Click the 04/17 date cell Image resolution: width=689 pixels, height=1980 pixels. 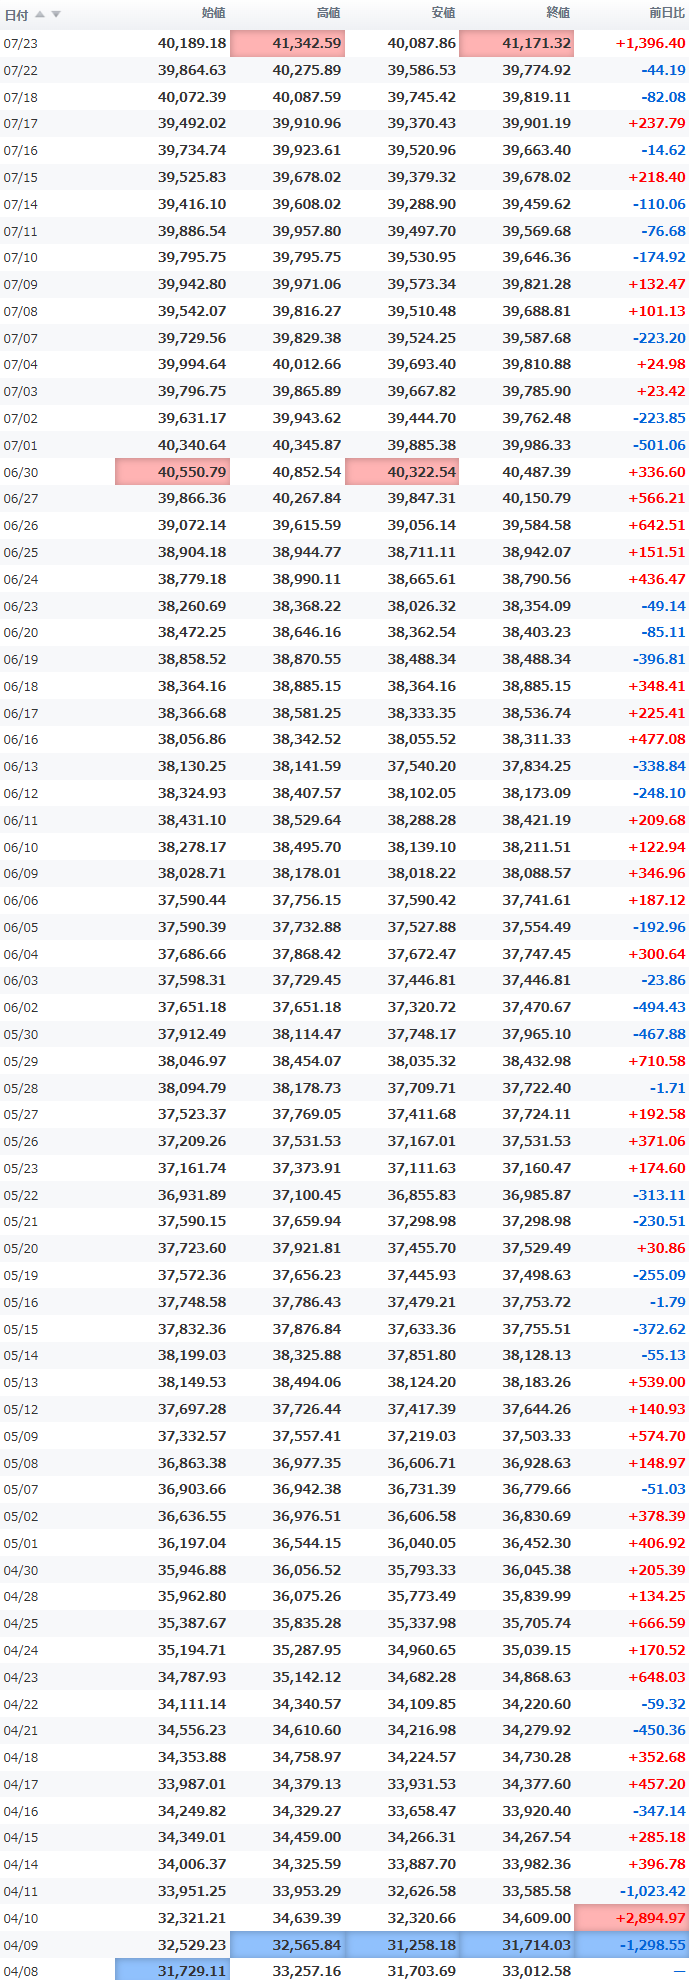pyautogui.click(x=21, y=1785)
